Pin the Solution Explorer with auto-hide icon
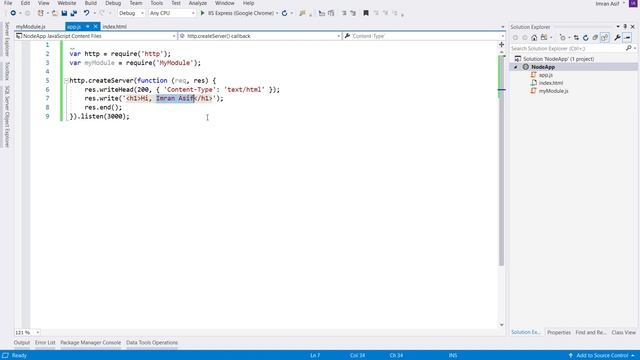The width and height of the screenshot is (640, 360). click(625, 27)
